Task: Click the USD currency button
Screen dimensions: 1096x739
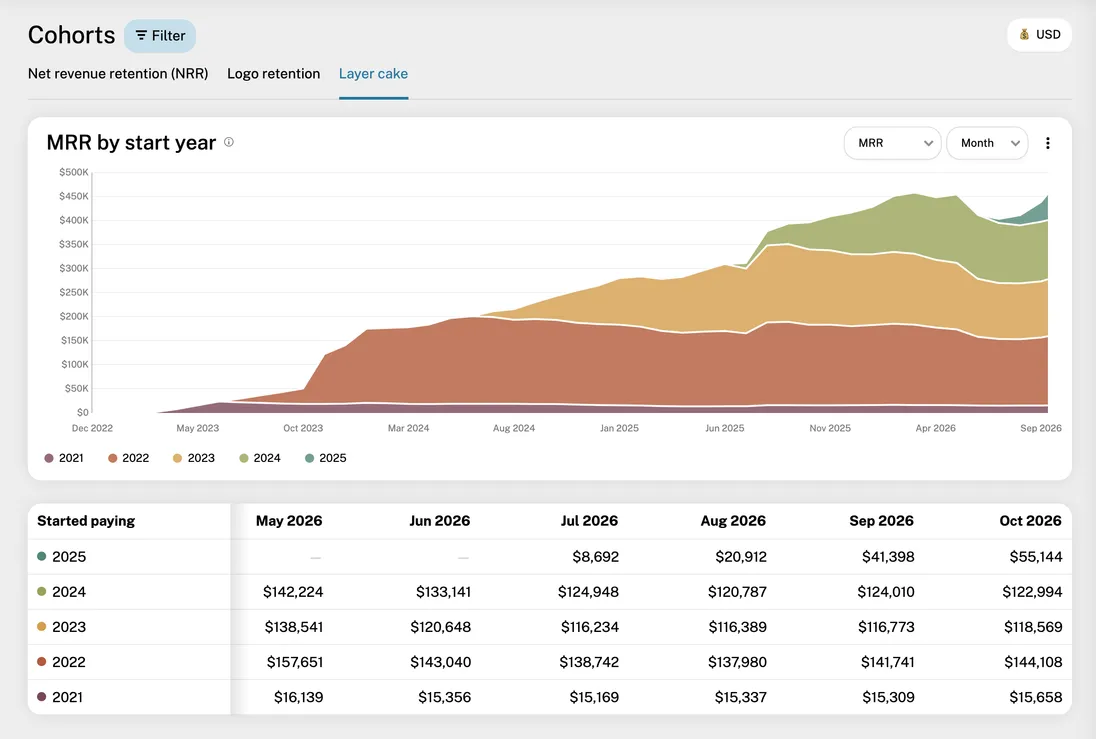Action: pyautogui.click(x=1039, y=34)
